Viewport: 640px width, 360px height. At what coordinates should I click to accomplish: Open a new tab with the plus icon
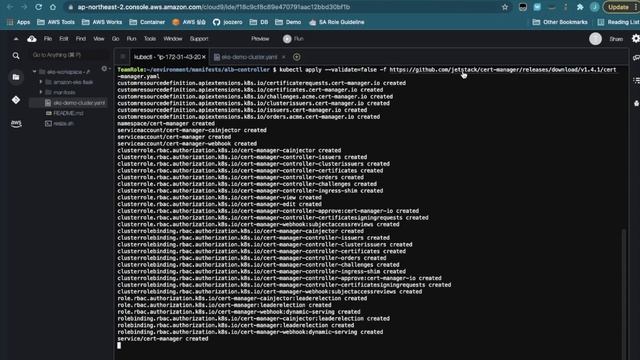297,57
